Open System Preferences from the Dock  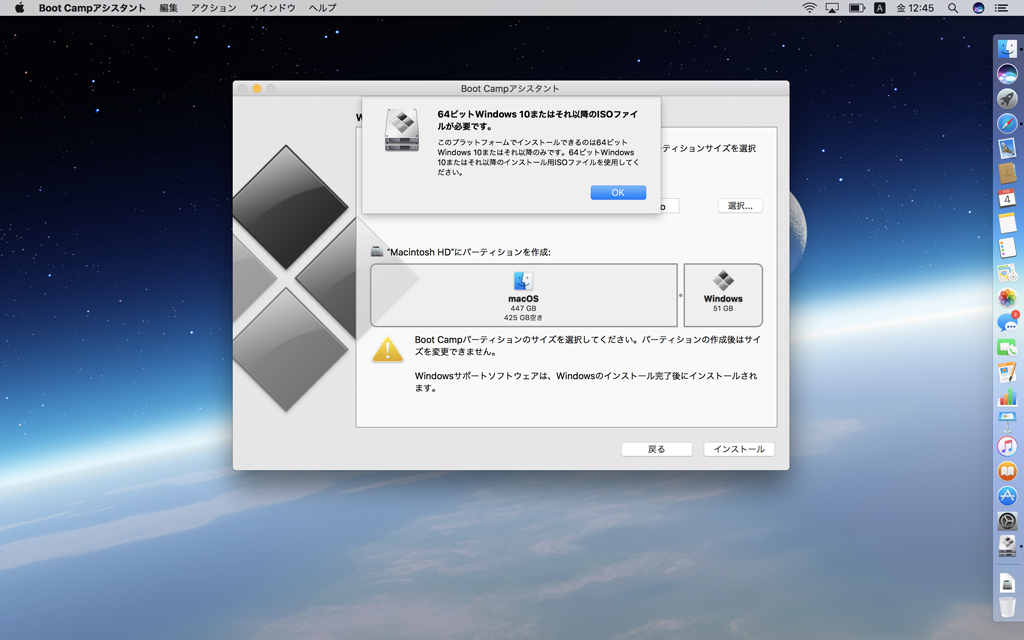coord(1007,521)
